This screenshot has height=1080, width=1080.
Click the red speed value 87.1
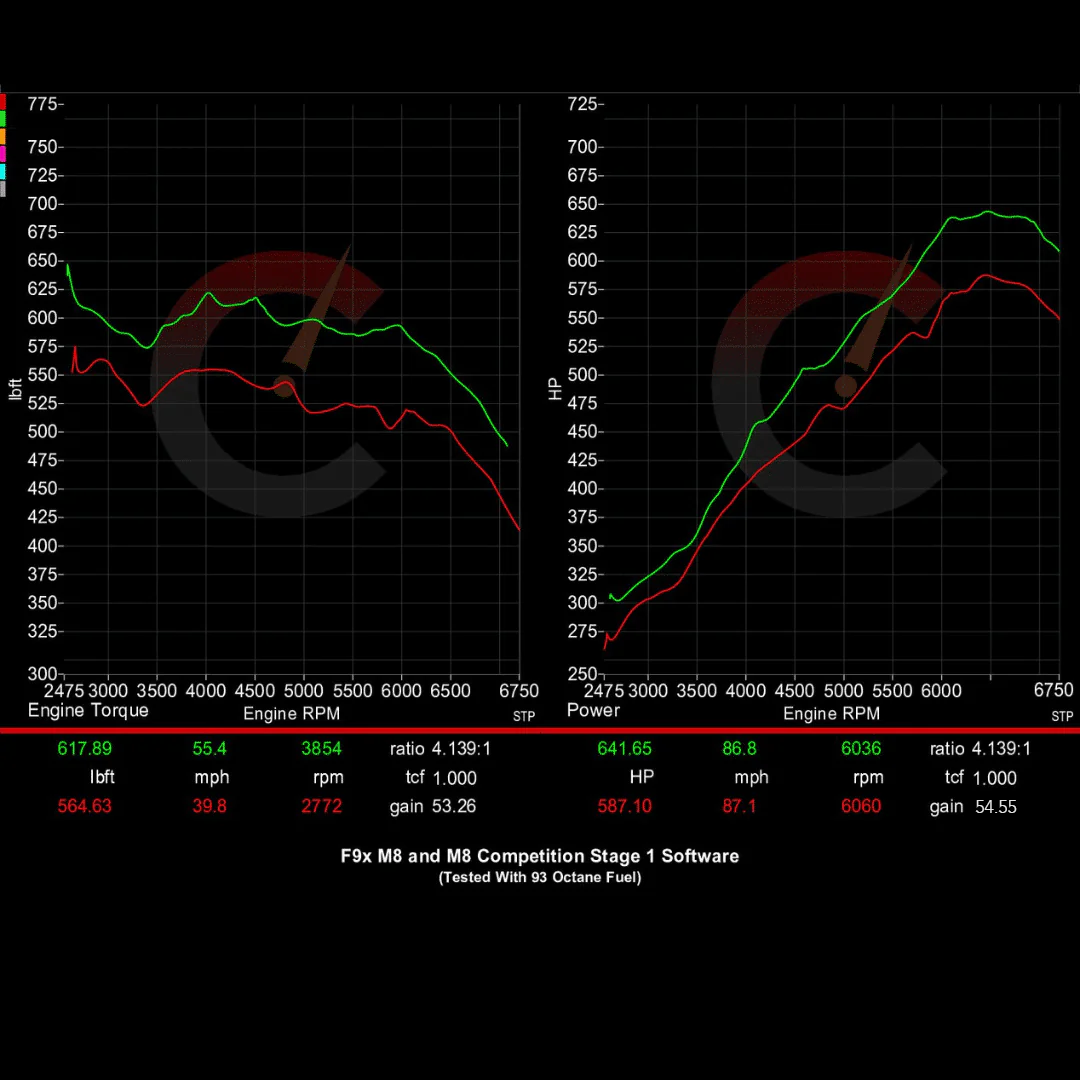pos(739,805)
